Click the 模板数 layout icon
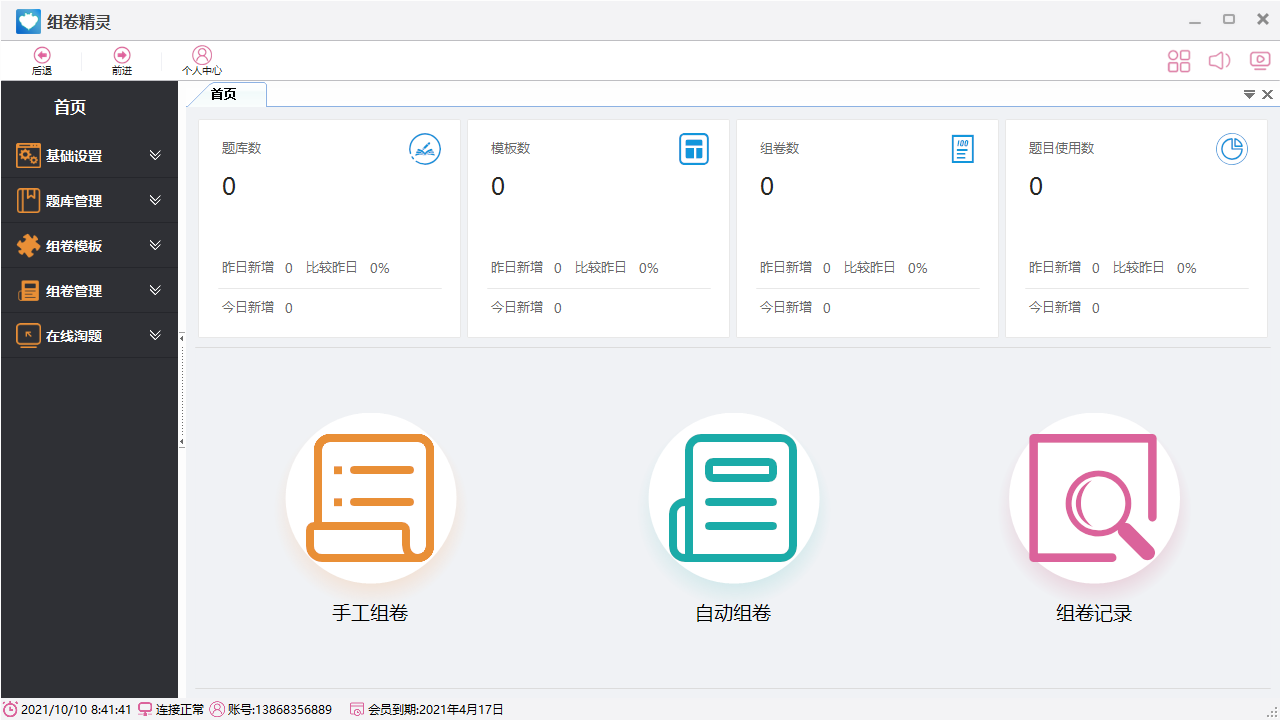The height and width of the screenshot is (720, 1280). pyautogui.click(x=694, y=149)
